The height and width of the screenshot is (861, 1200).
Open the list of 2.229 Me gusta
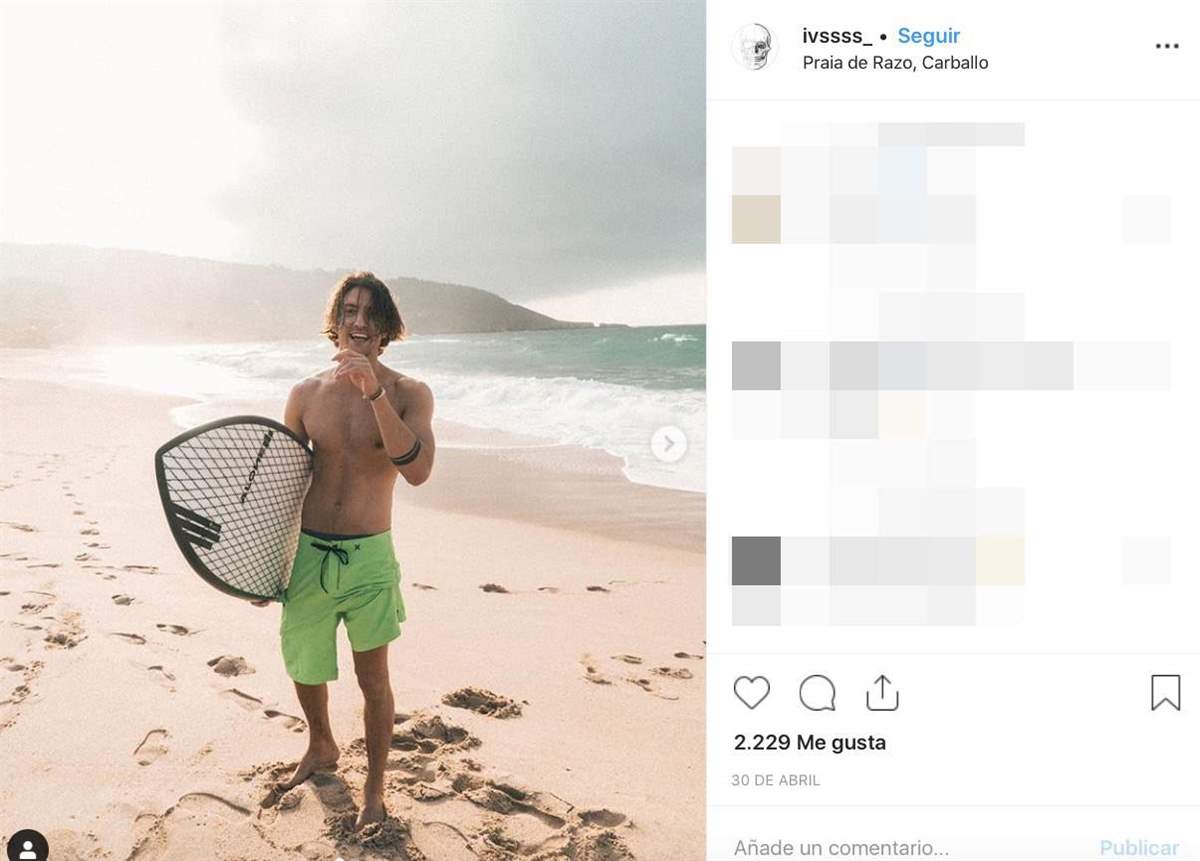pos(809,742)
